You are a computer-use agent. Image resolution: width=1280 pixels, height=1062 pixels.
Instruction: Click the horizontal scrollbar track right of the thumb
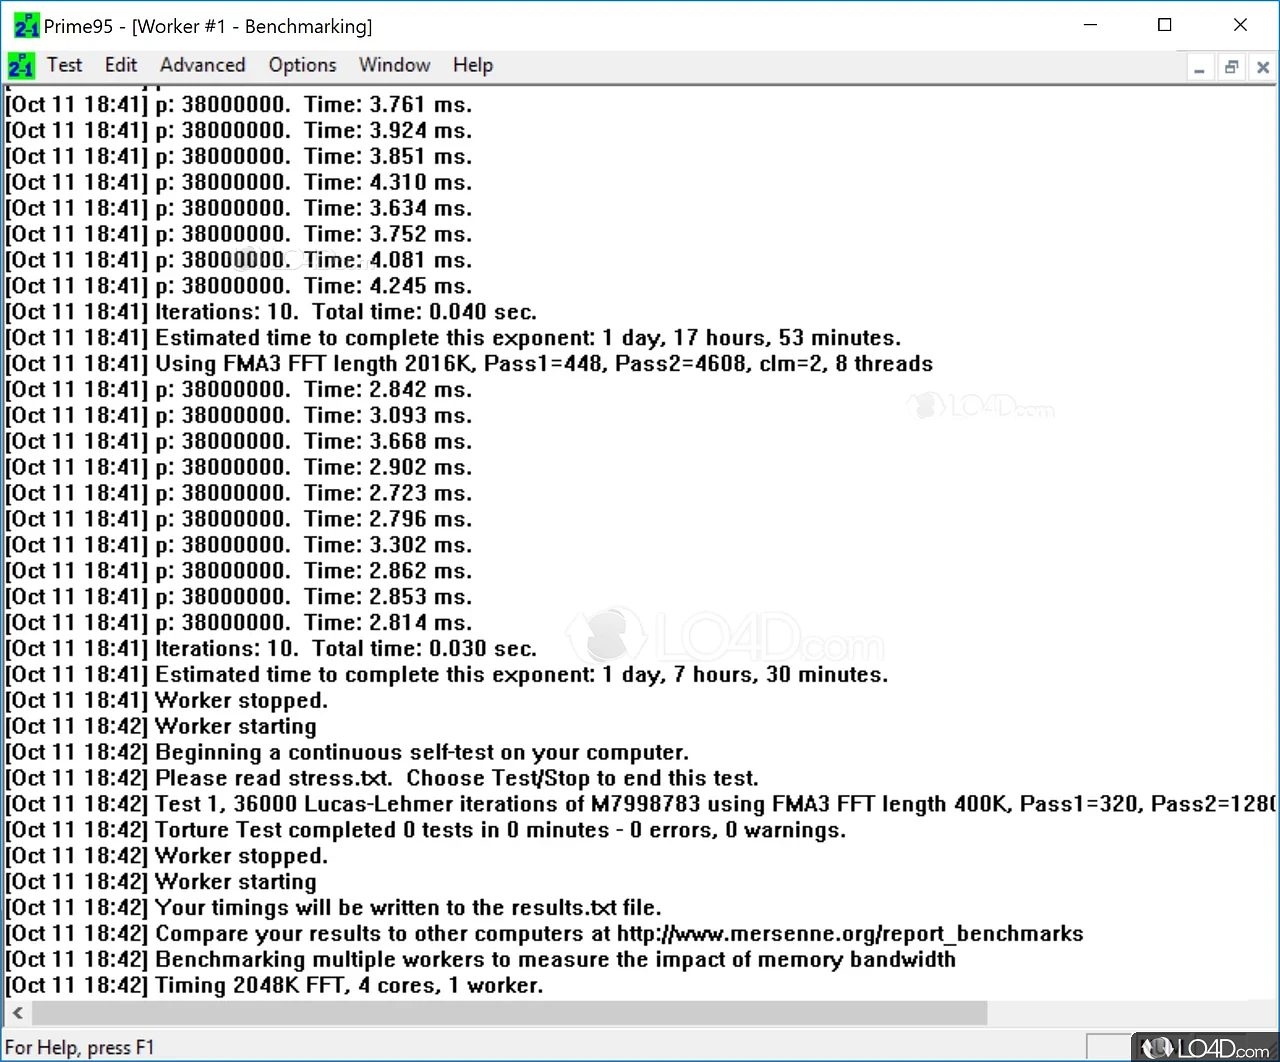tap(1131, 1013)
